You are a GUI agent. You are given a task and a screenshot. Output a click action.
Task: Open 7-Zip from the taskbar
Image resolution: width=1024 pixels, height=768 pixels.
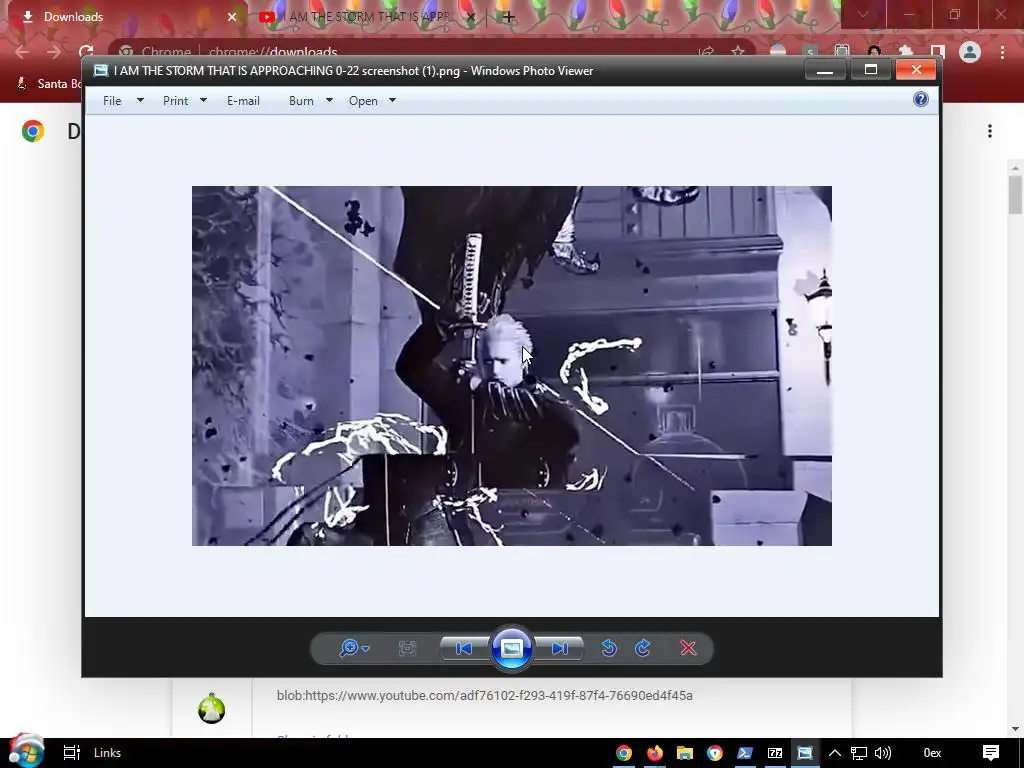775,753
